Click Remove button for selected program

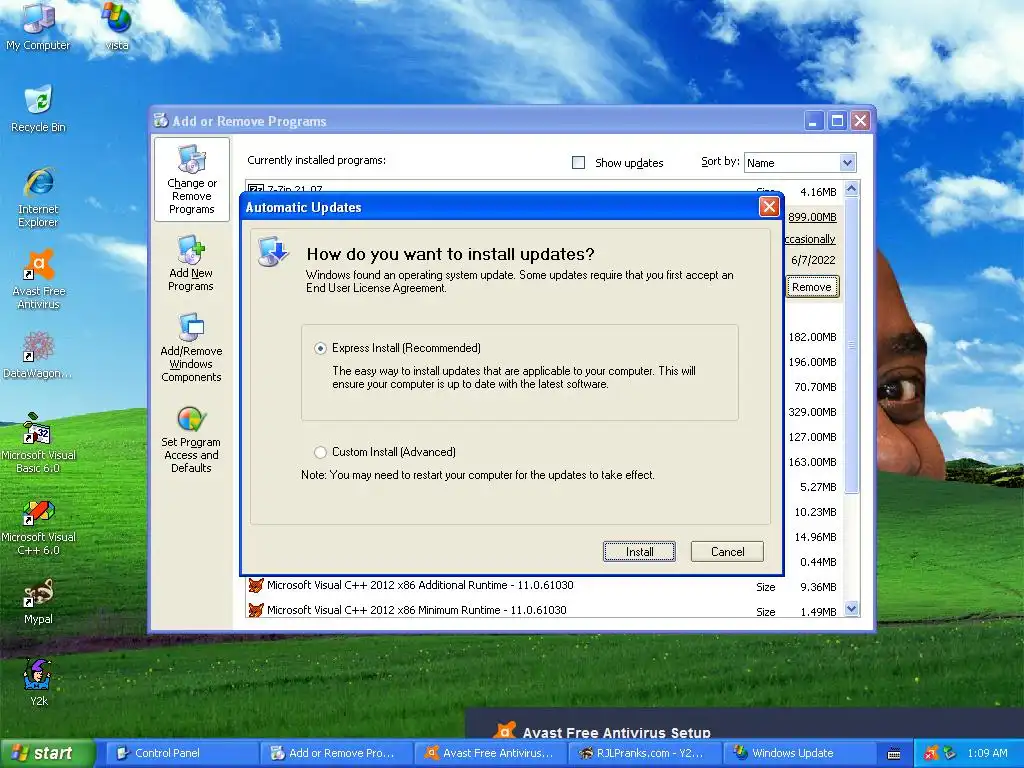point(812,287)
